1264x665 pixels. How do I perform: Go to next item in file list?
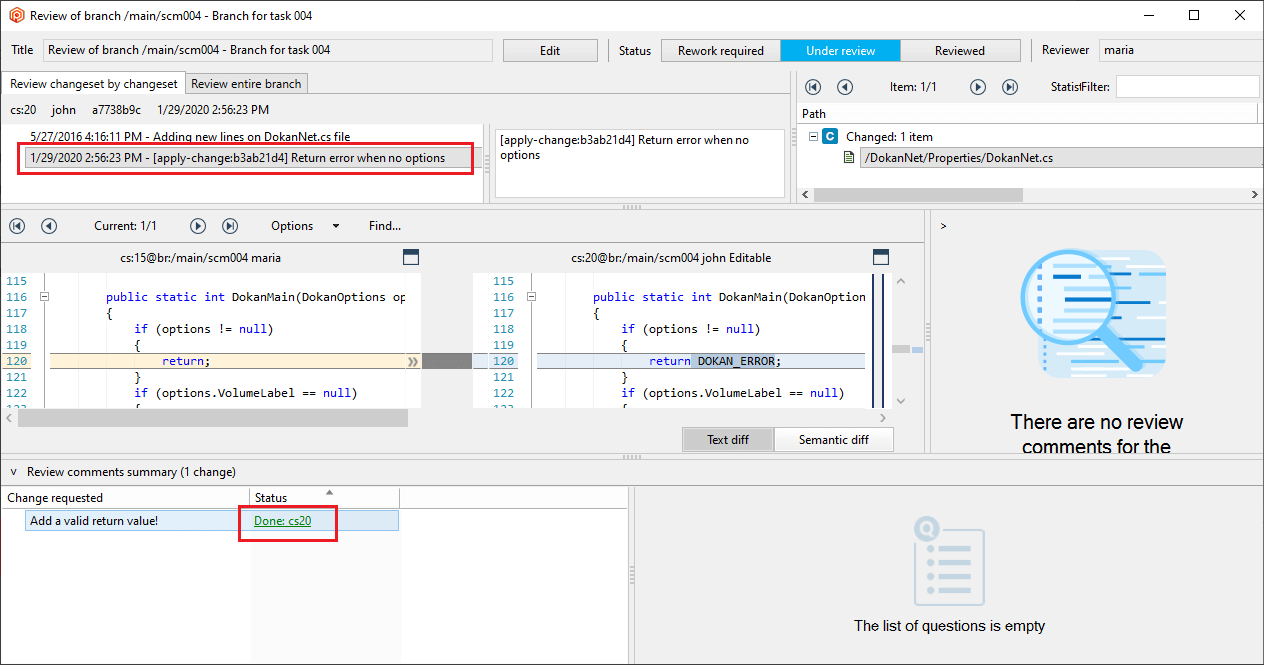[978, 87]
